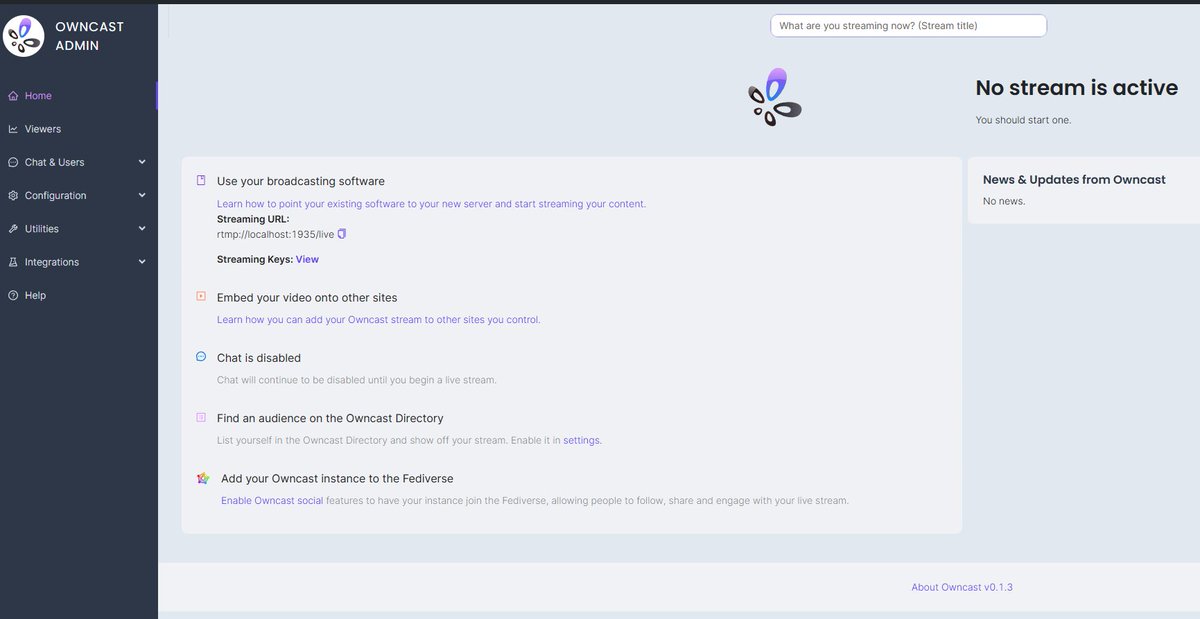The height and width of the screenshot is (619, 1200).
Task: Click the Home house icon in the sidebar
Action: pos(13,96)
